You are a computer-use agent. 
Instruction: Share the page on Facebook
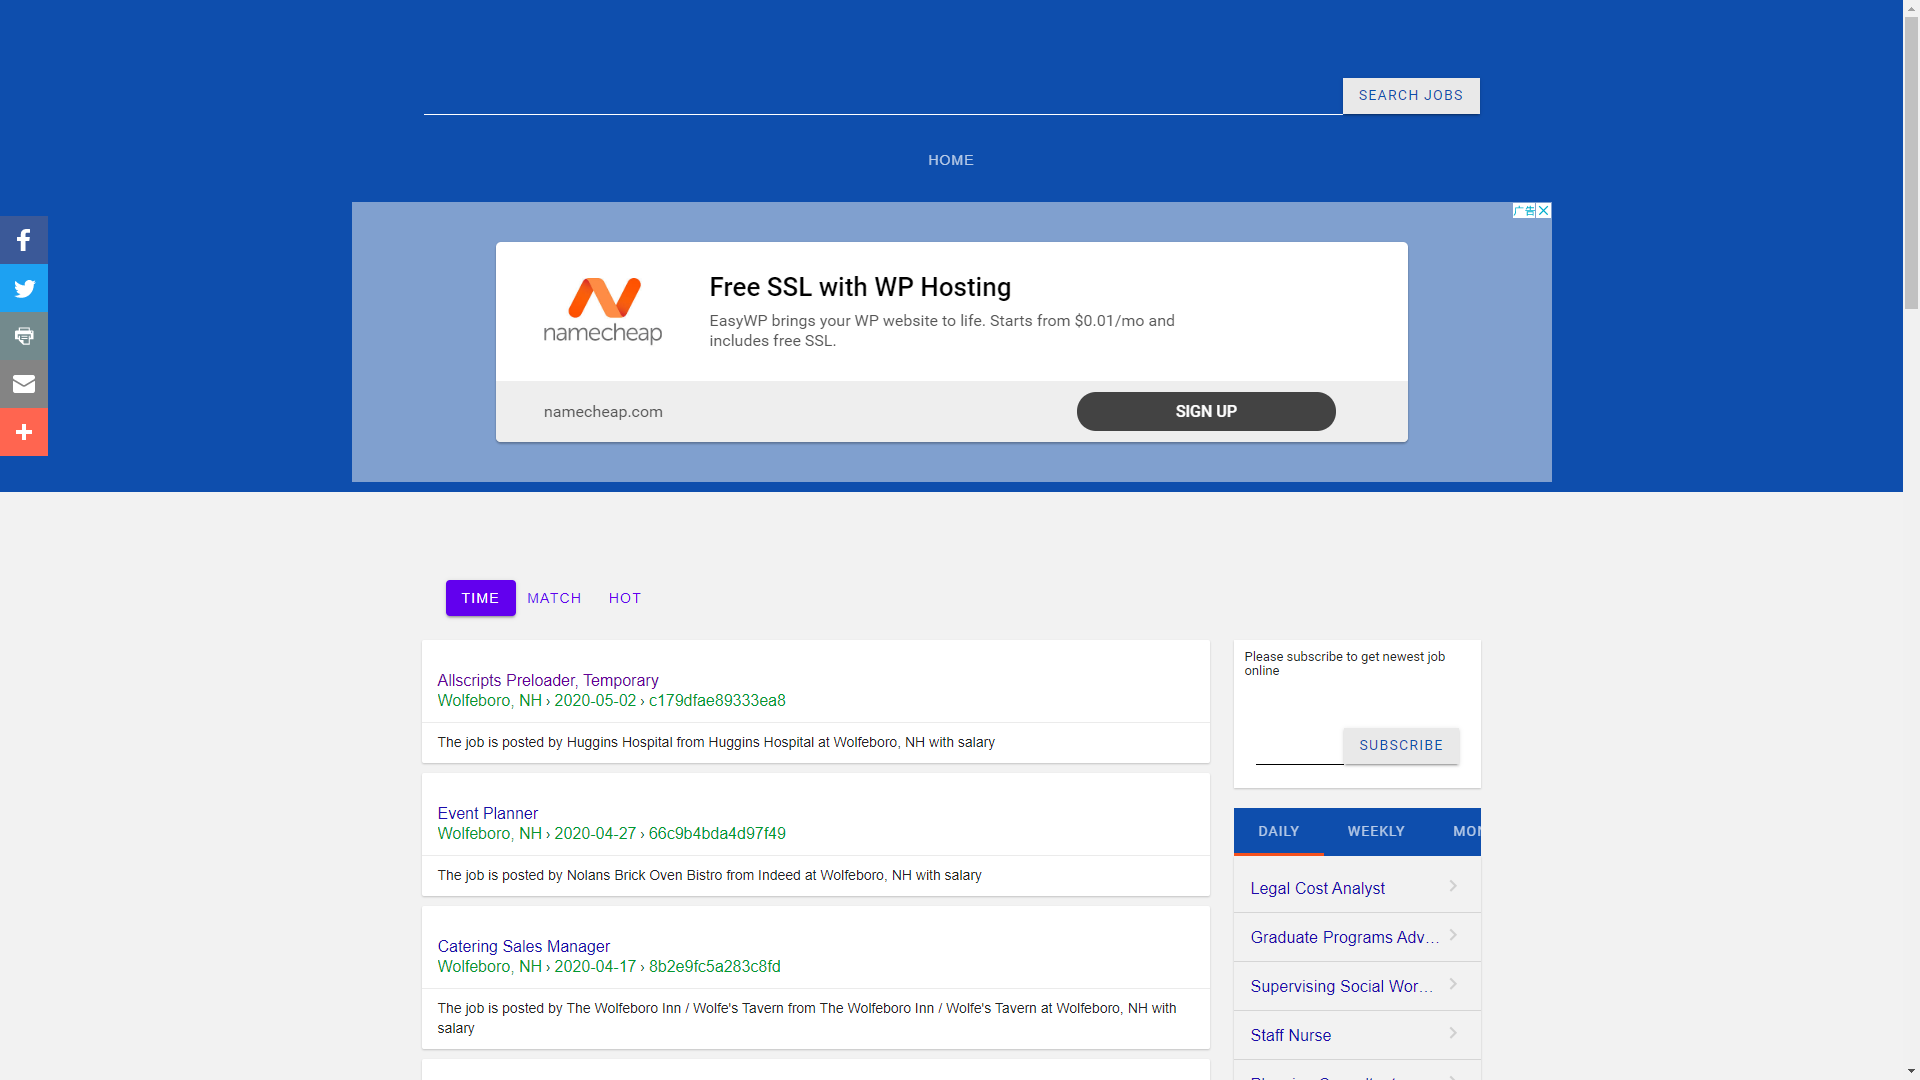pyautogui.click(x=23, y=240)
